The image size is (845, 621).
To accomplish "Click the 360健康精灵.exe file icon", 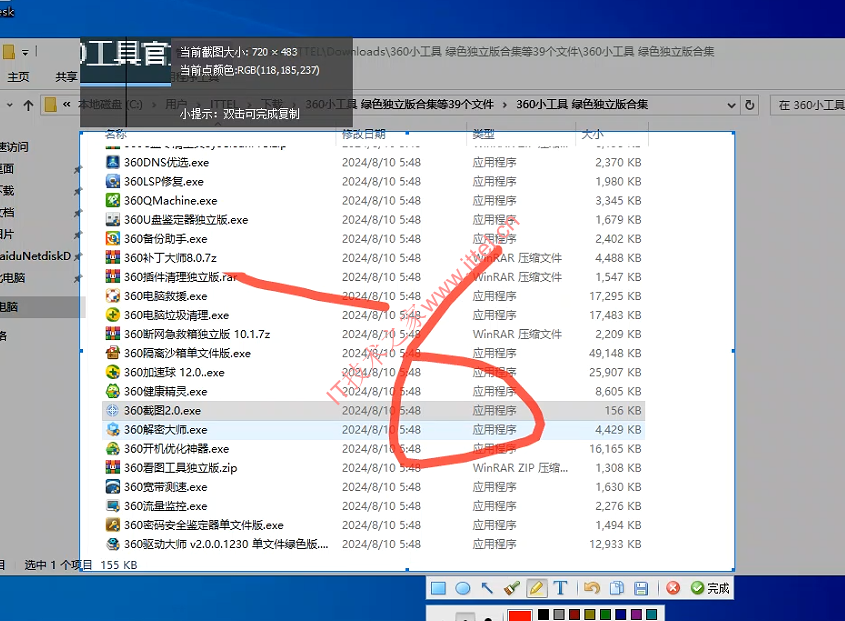I will (113, 391).
